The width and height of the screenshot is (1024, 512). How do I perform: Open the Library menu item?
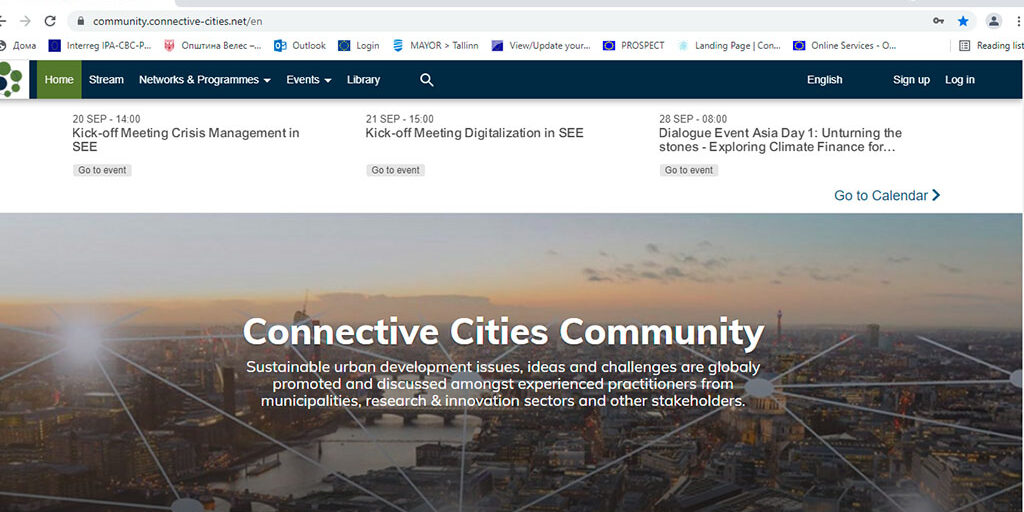(363, 80)
